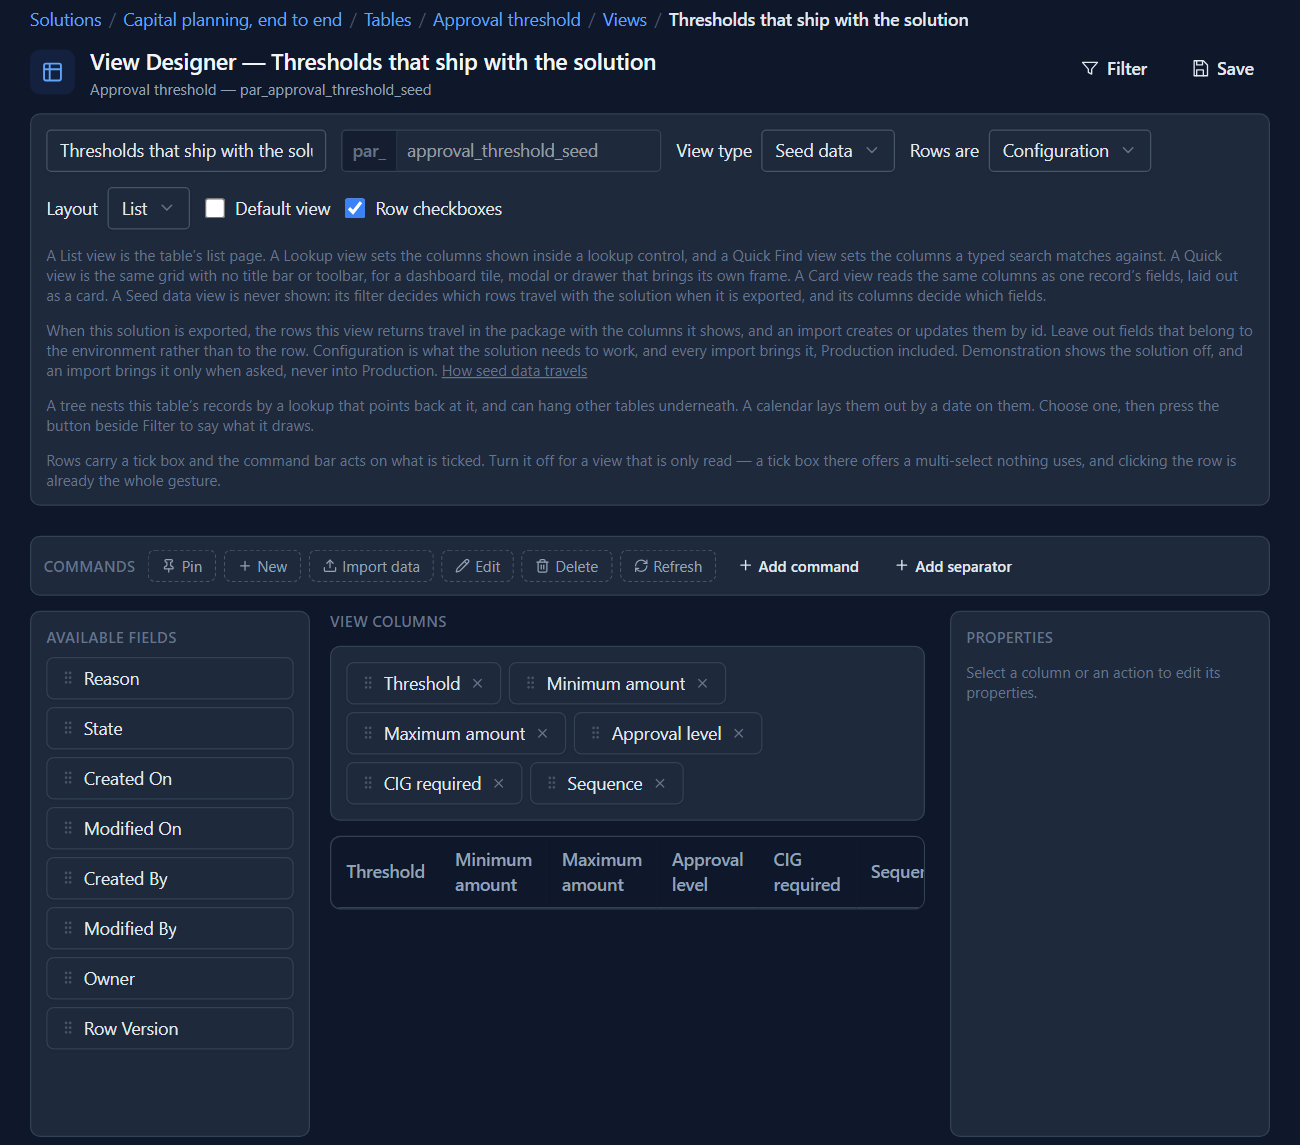Click Add command
Image resolution: width=1300 pixels, height=1145 pixels.
[799, 566]
